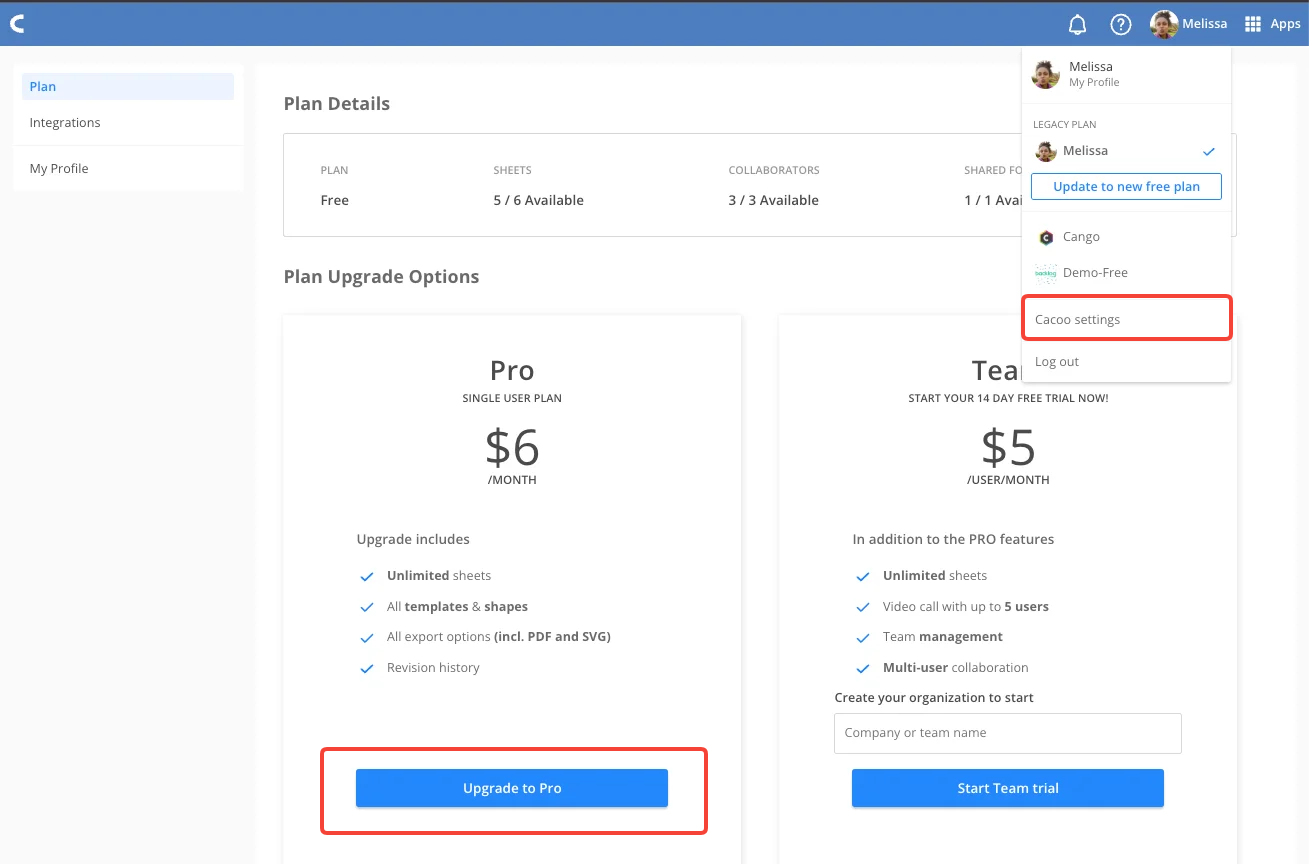Go to My Profile in the sidebar
Screen dimensions: 1309x864
128,169
